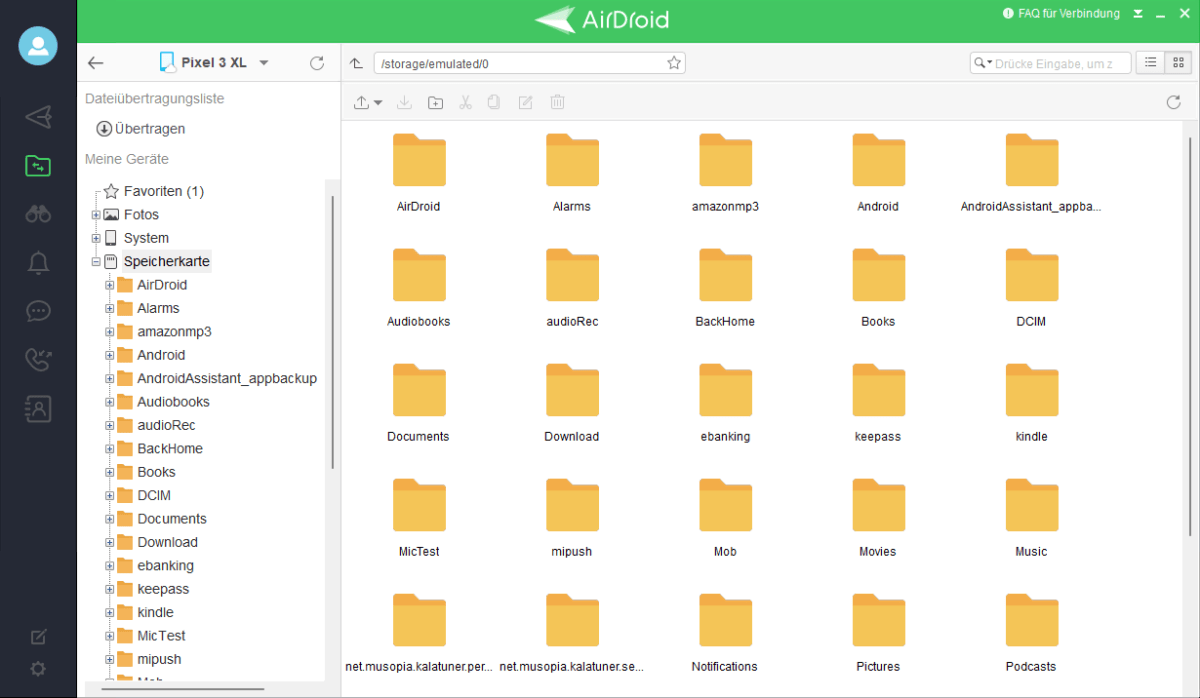The height and width of the screenshot is (698, 1200).
Task: Expand the Download folder in tree
Action: pyautogui.click(x=110, y=542)
